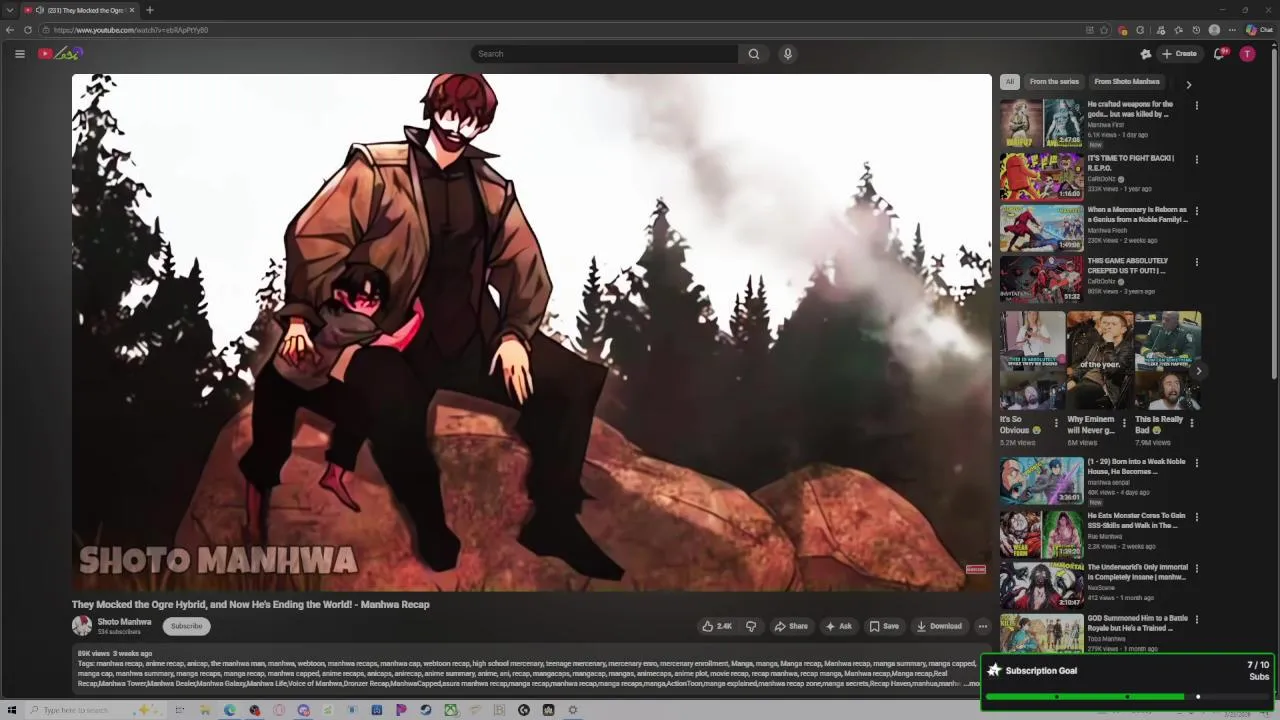
Task: Open the Windows Start menu
Action: point(11,710)
